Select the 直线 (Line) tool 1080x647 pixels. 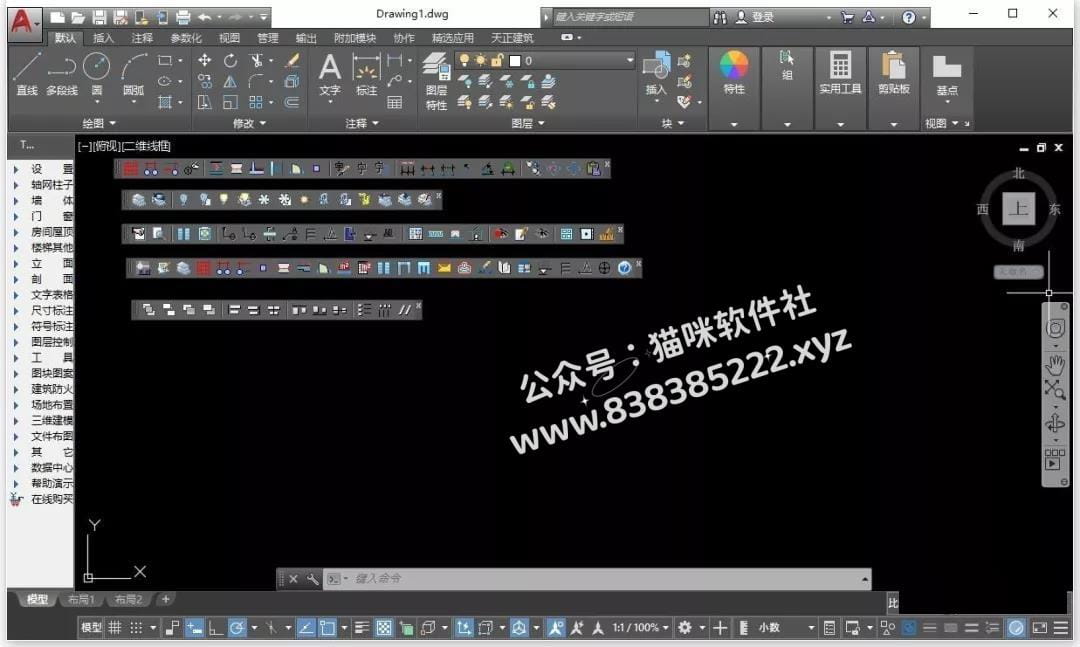[x=27, y=74]
